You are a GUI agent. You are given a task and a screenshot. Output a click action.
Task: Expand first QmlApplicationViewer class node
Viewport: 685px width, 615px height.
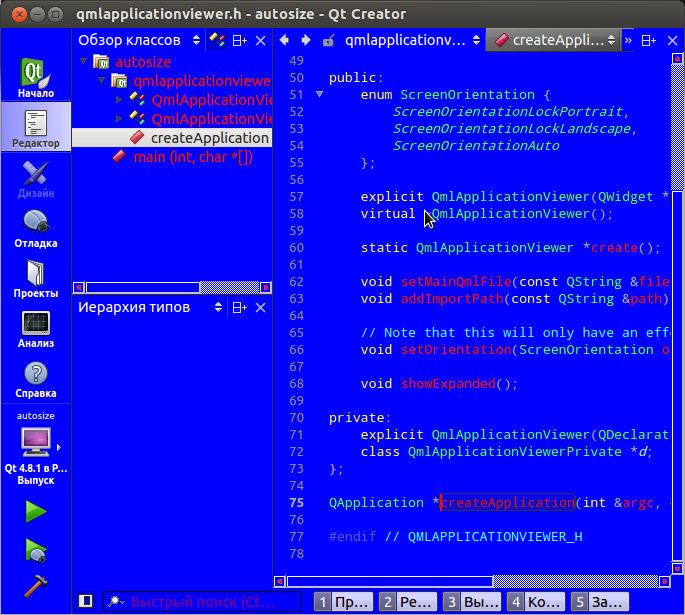point(119,100)
